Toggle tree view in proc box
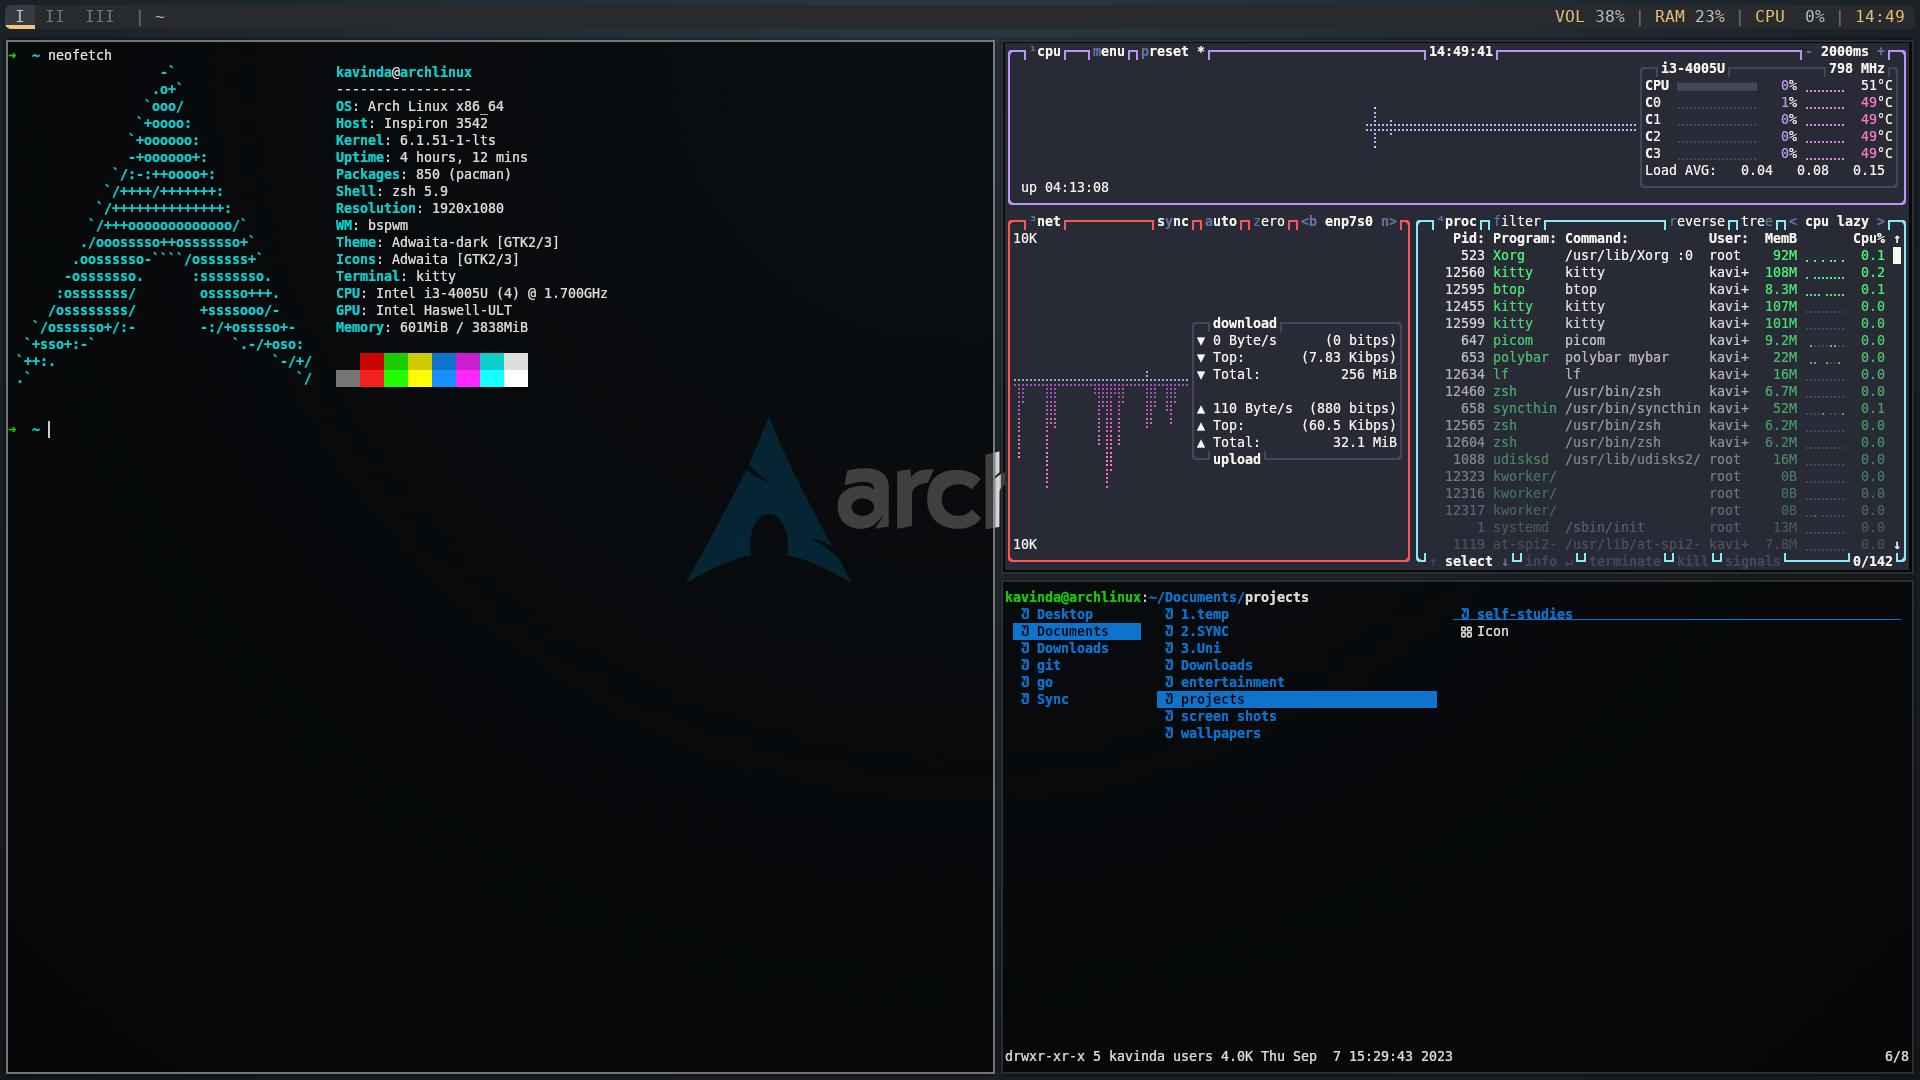1920x1080 pixels. (x=1757, y=222)
